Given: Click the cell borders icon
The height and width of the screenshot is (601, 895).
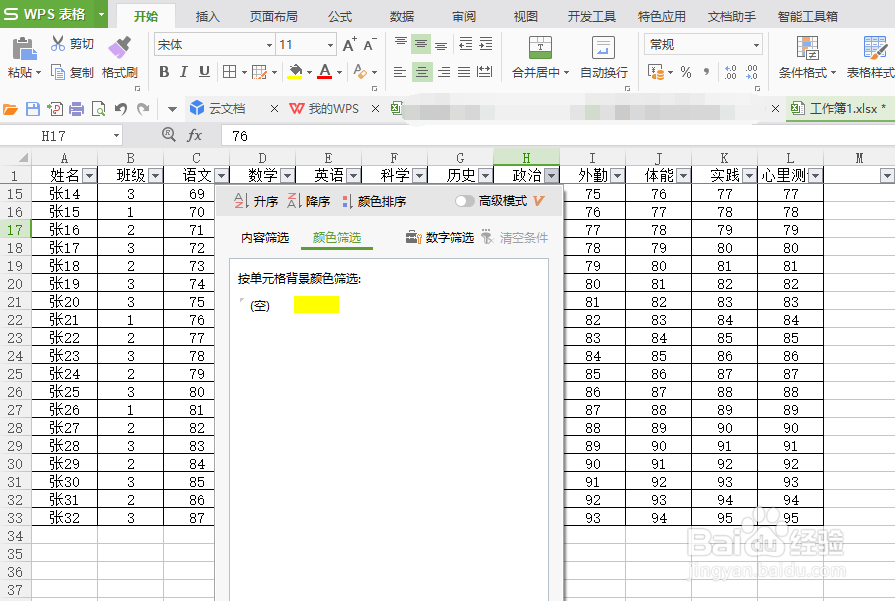Looking at the screenshot, I should 229,72.
